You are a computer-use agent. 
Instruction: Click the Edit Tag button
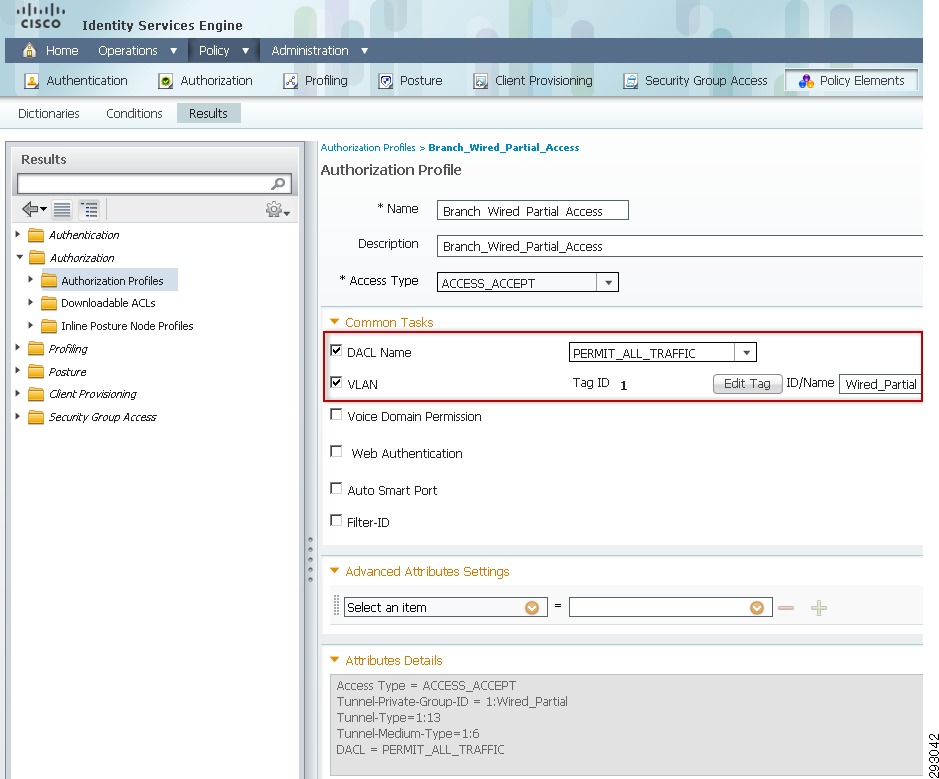(747, 384)
